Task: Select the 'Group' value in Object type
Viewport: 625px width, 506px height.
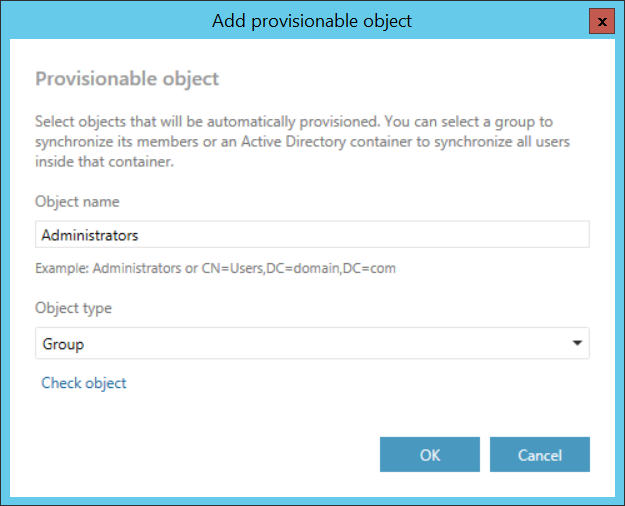Action: (x=63, y=344)
